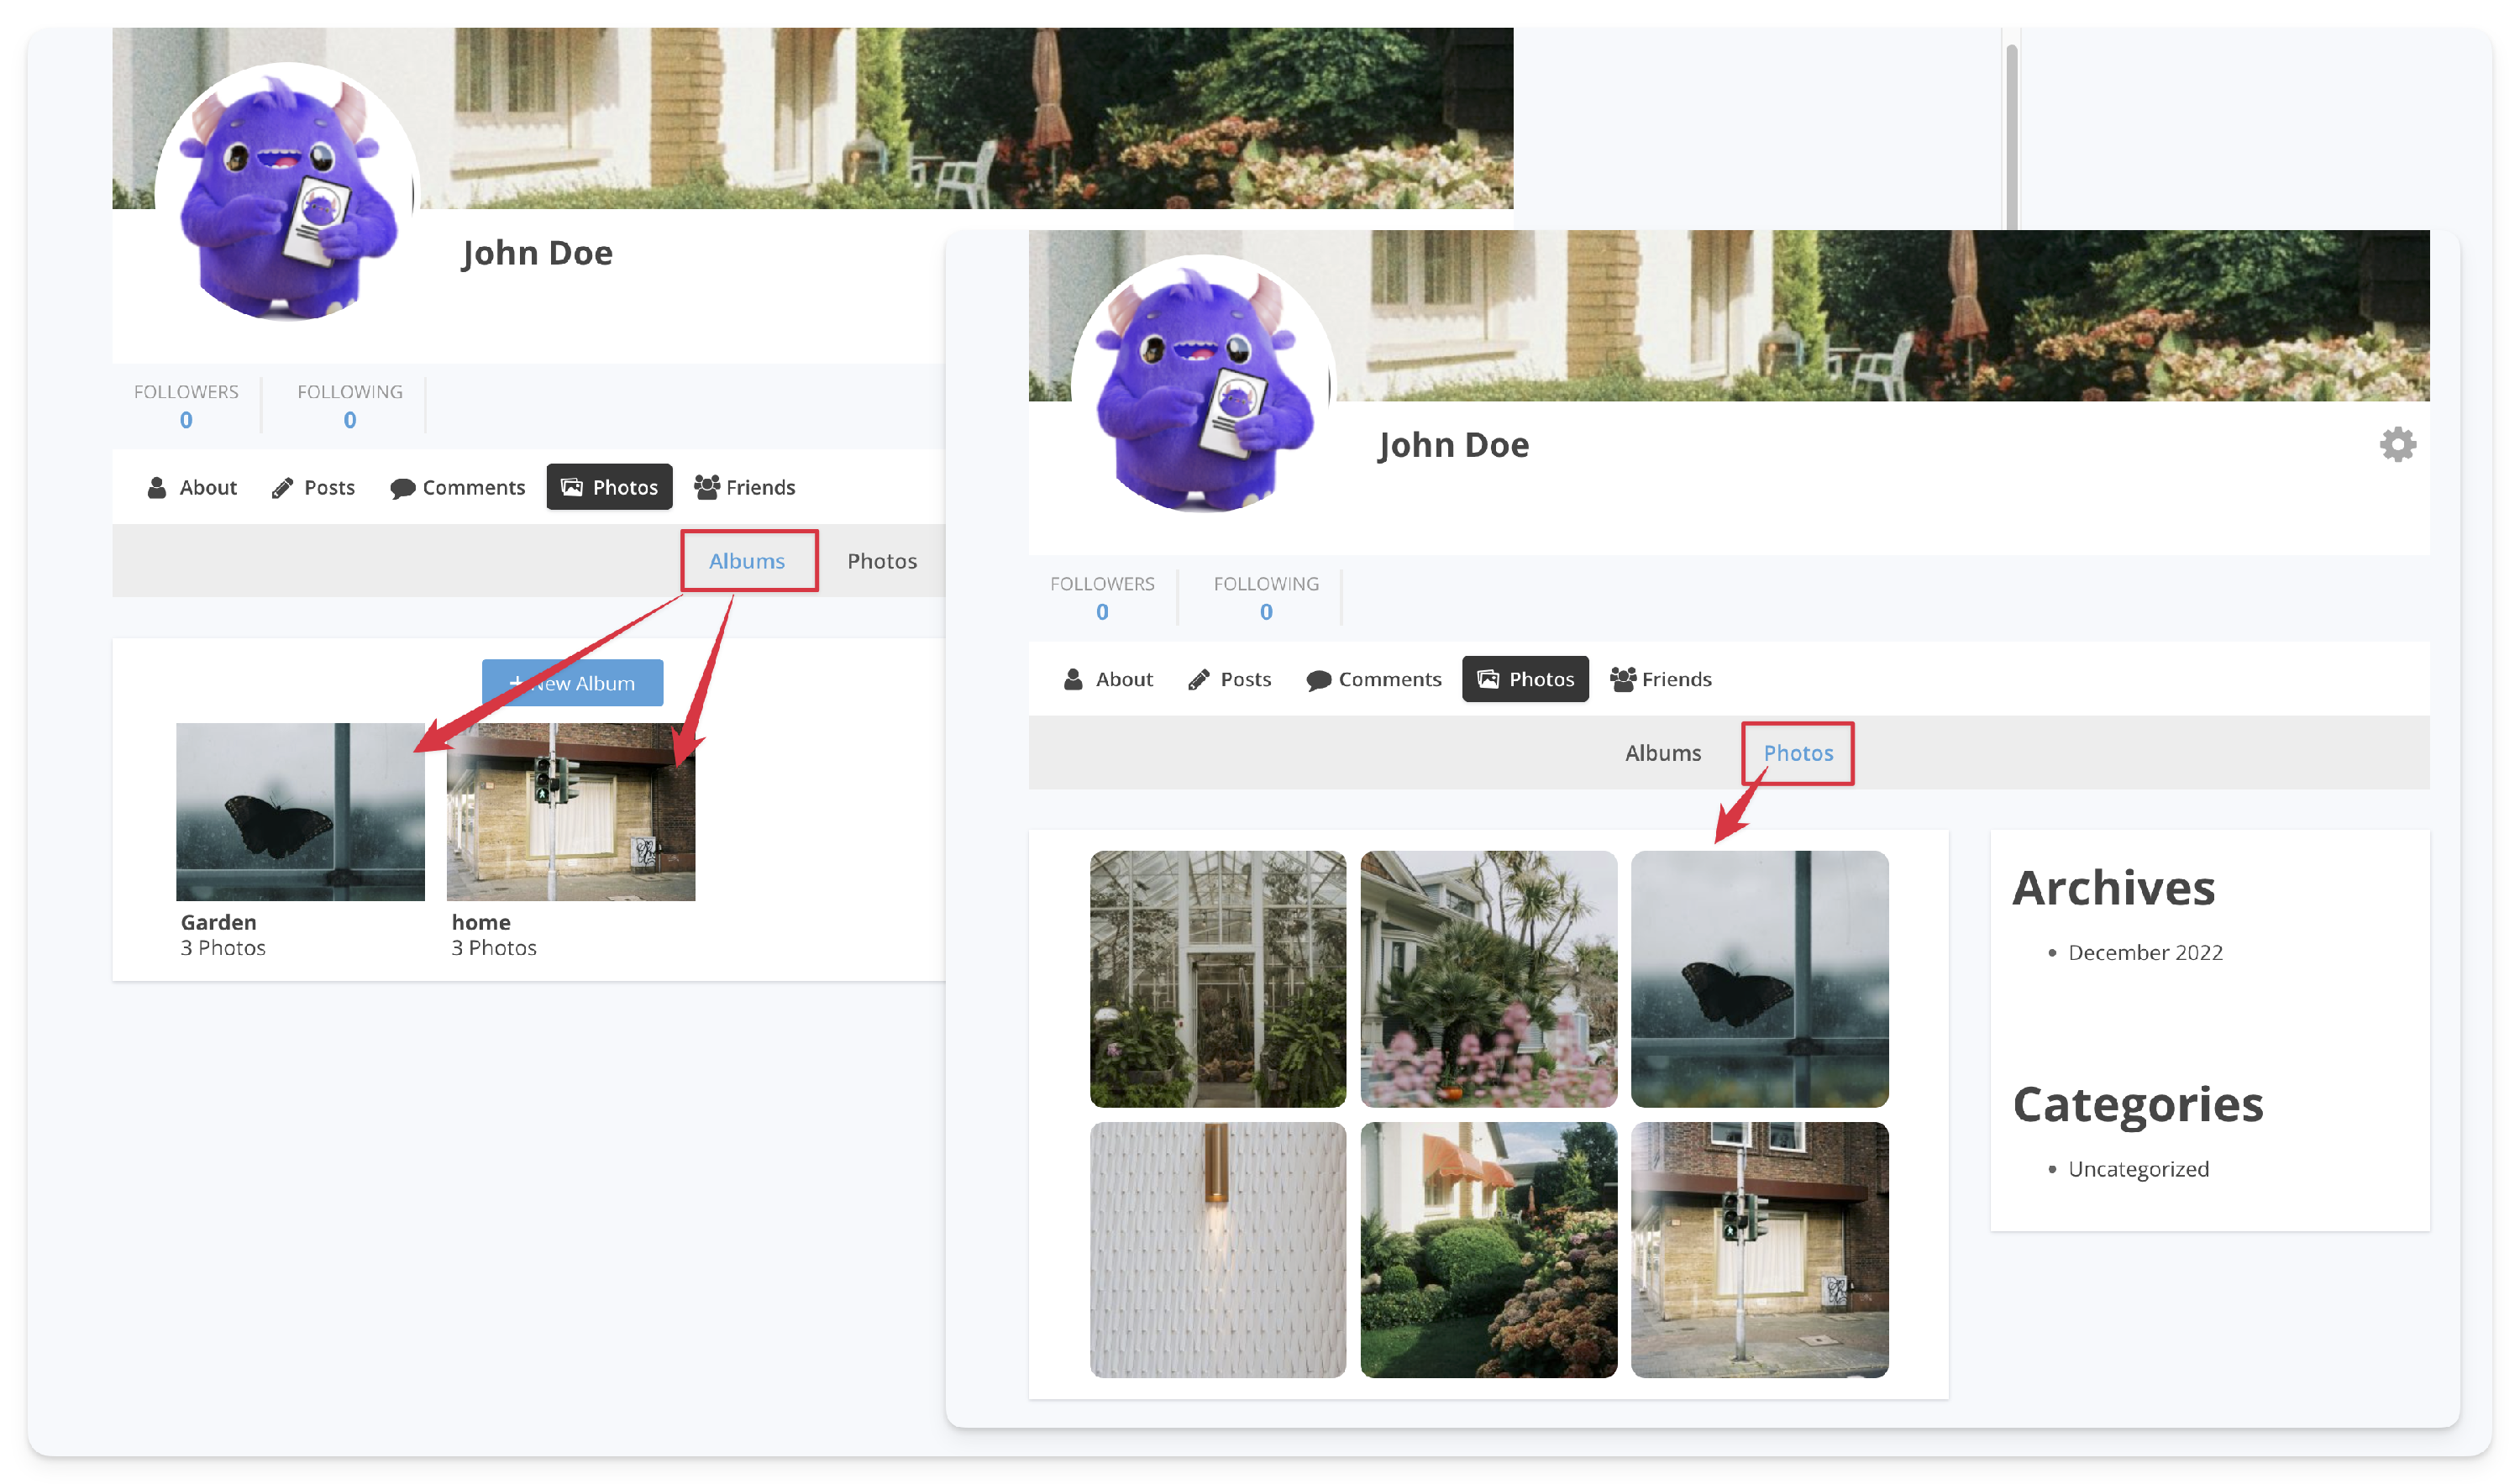This screenshot has height=1484, width=2520.
Task: Click the New Album button
Action: (572, 683)
